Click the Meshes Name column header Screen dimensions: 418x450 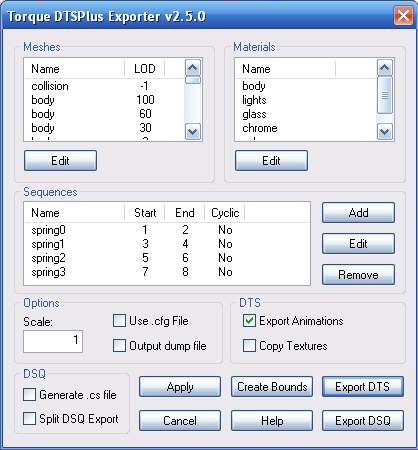point(74,69)
